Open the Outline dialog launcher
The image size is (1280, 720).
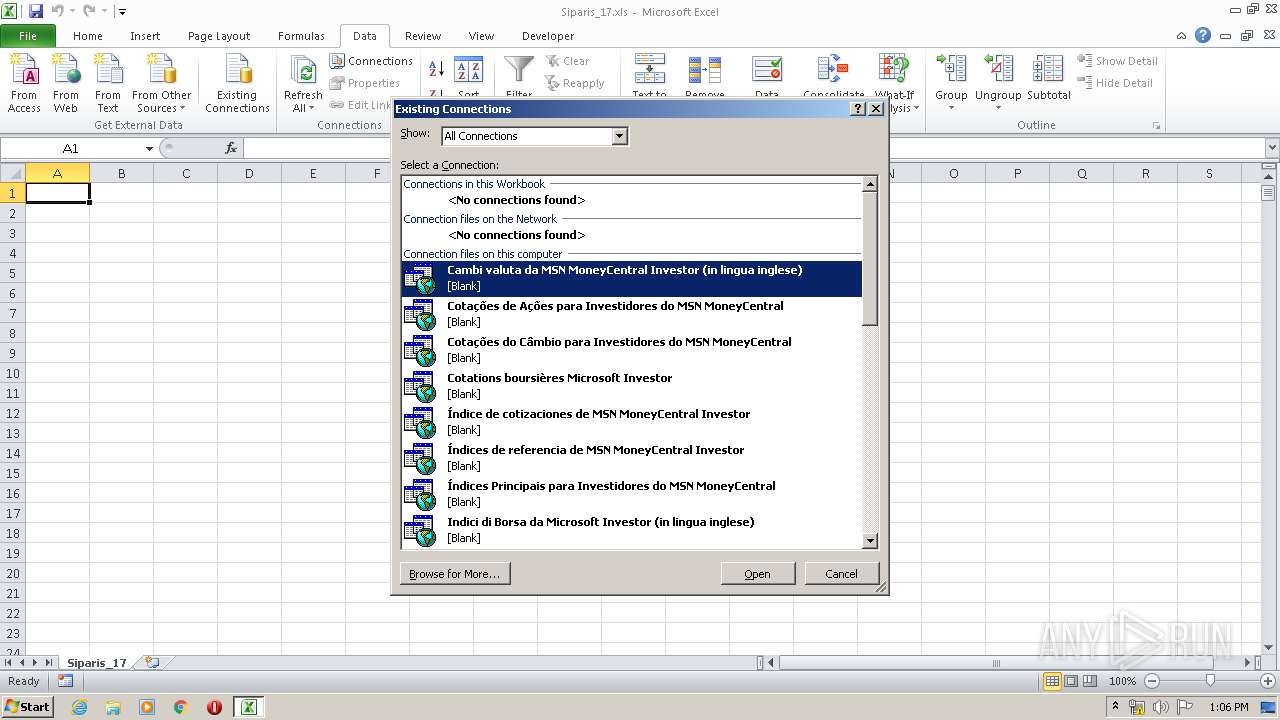click(x=1157, y=126)
